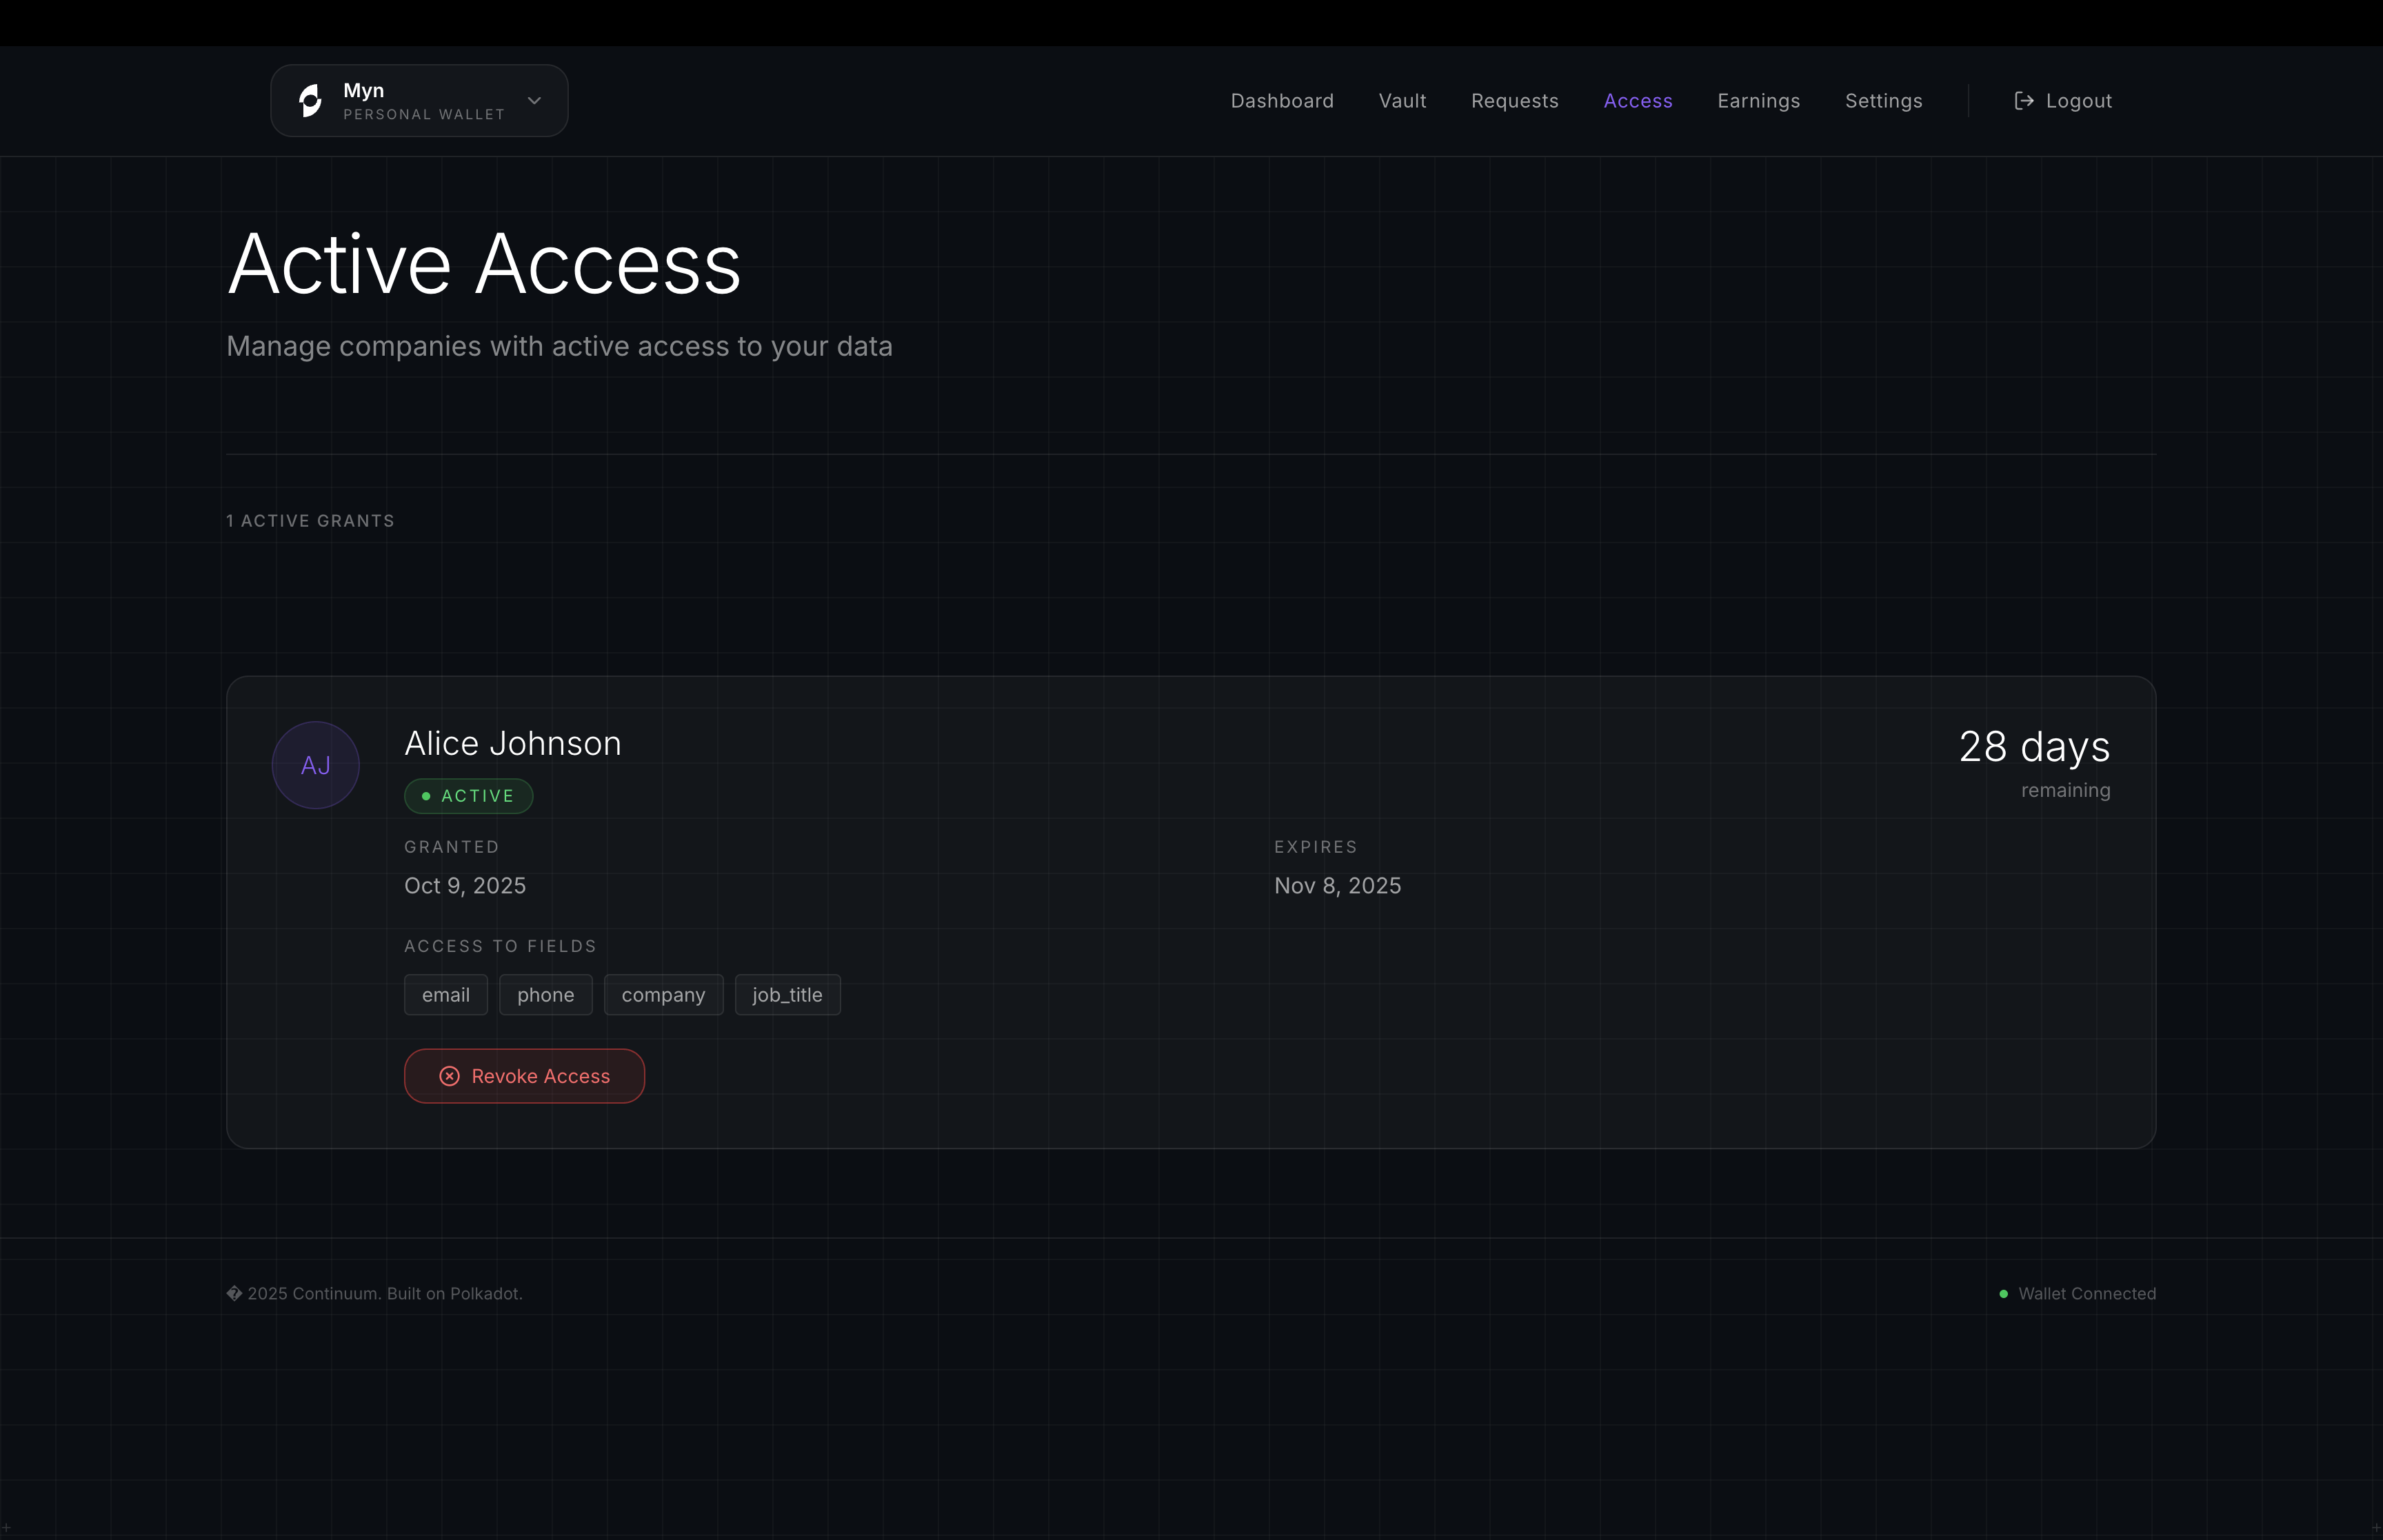Viewport: 2383px width, 1540px height.
Task: Click the Alice Johnson name heading
Action: click(513, 744)
